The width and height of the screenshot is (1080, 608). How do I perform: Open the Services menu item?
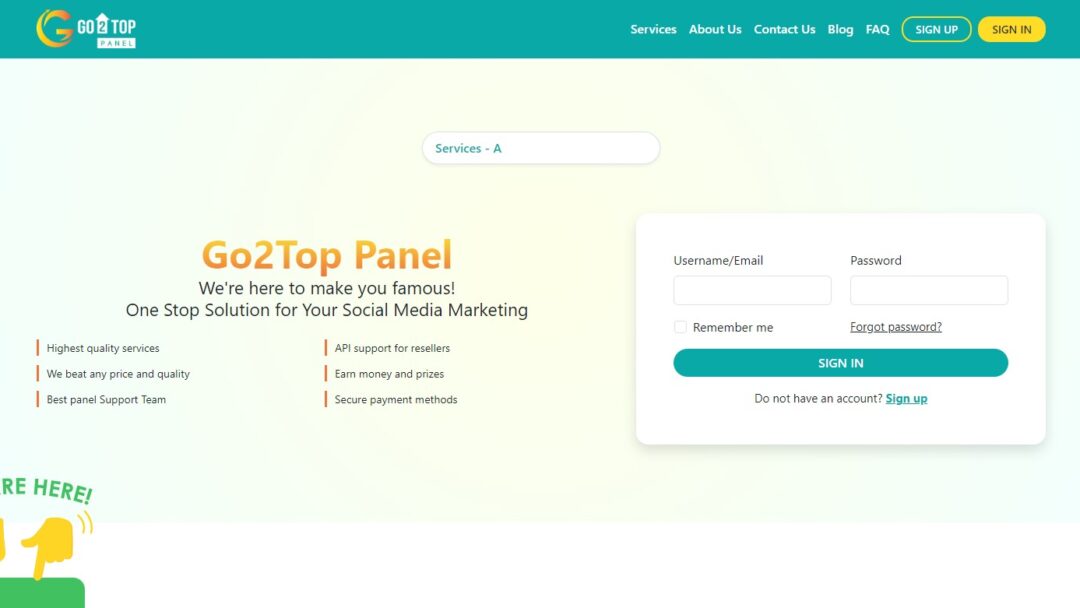(x=653, y=29)
